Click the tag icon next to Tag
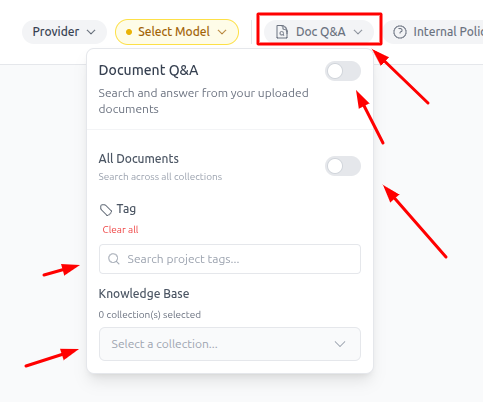483x402 pixels. click(x=106, y=210)
